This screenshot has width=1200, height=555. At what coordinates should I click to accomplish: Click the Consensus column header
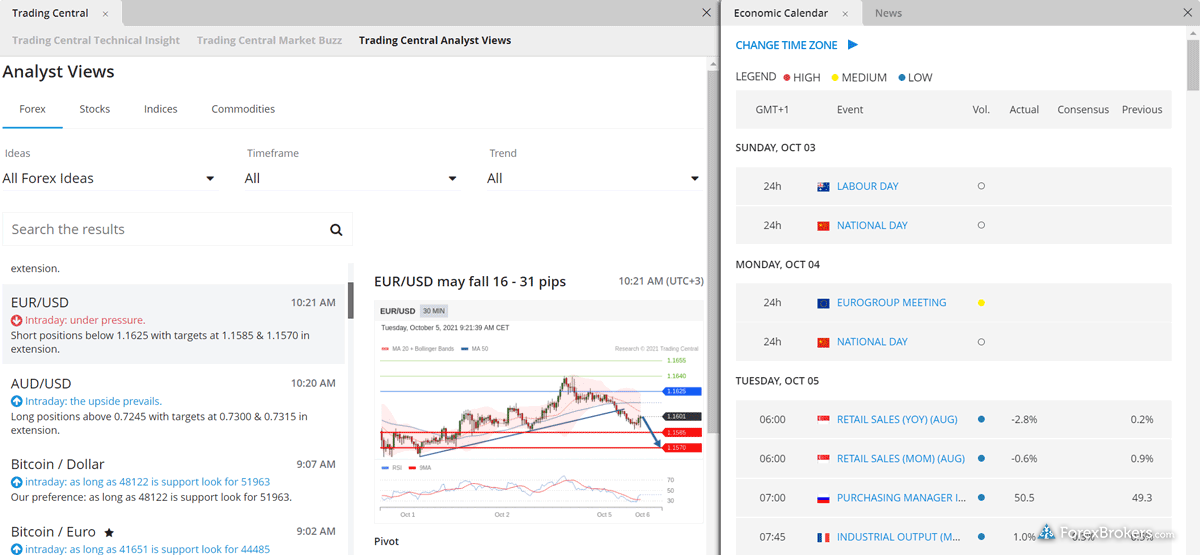tap(1083, 110)
